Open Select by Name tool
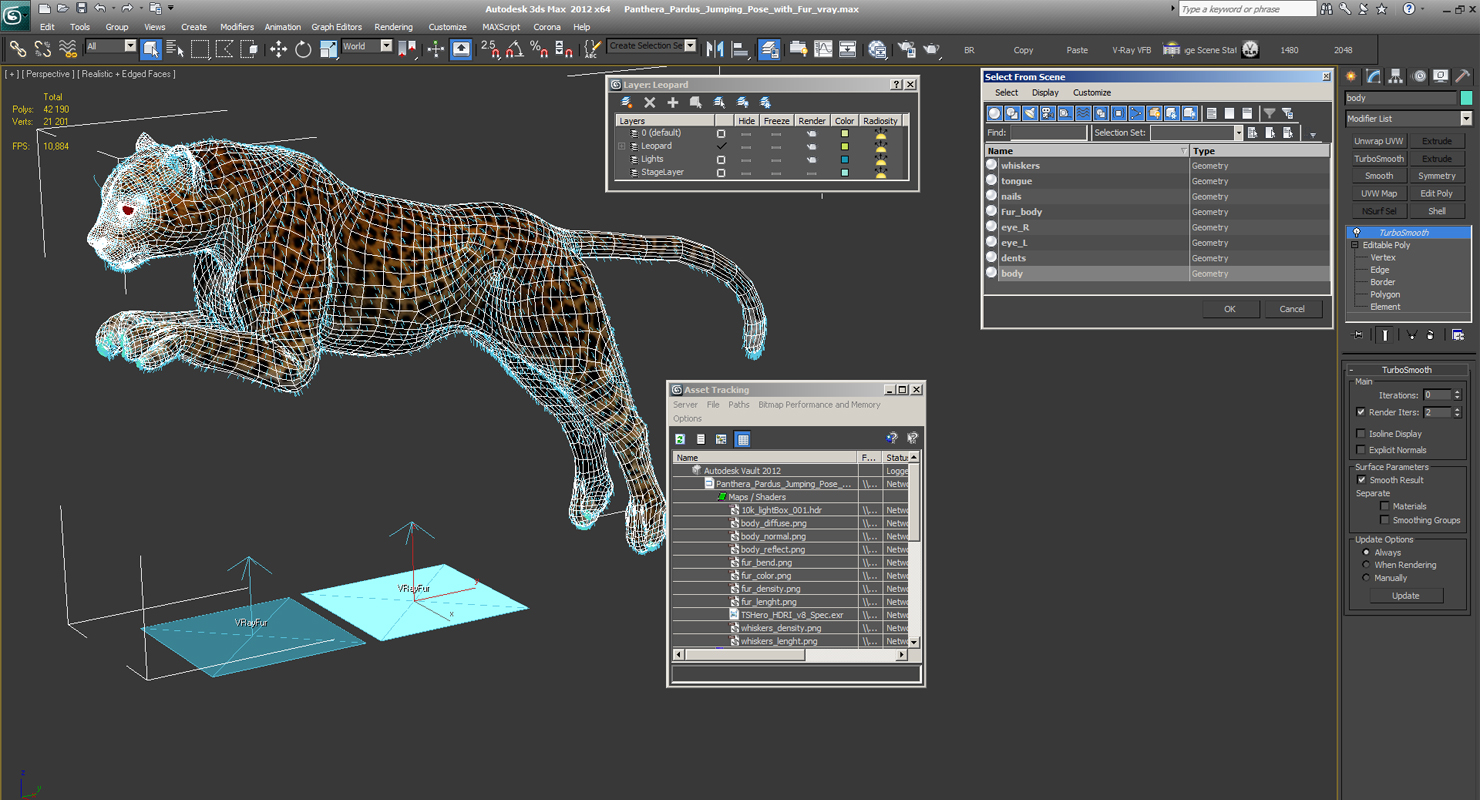Screen dimensions: 1480x800 (175, 48)
